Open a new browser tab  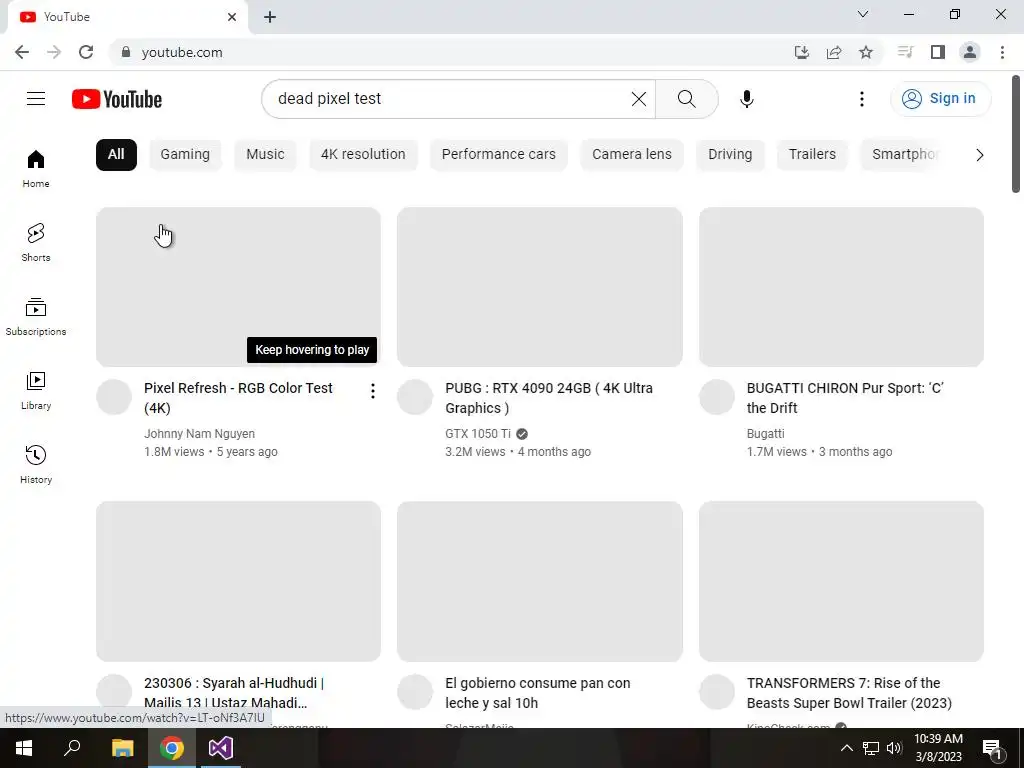pyautogui.click(x=270, y=17)
